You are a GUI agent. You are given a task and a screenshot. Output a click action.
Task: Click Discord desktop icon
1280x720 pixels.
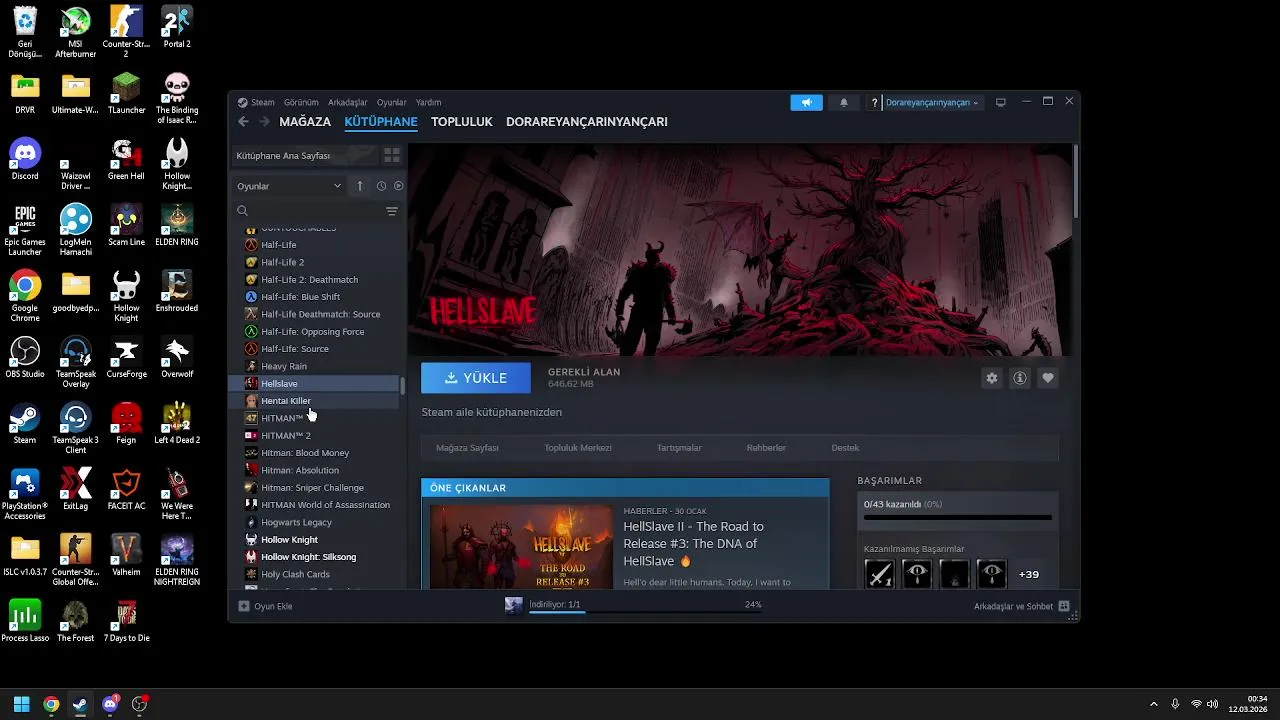point(25,160)
